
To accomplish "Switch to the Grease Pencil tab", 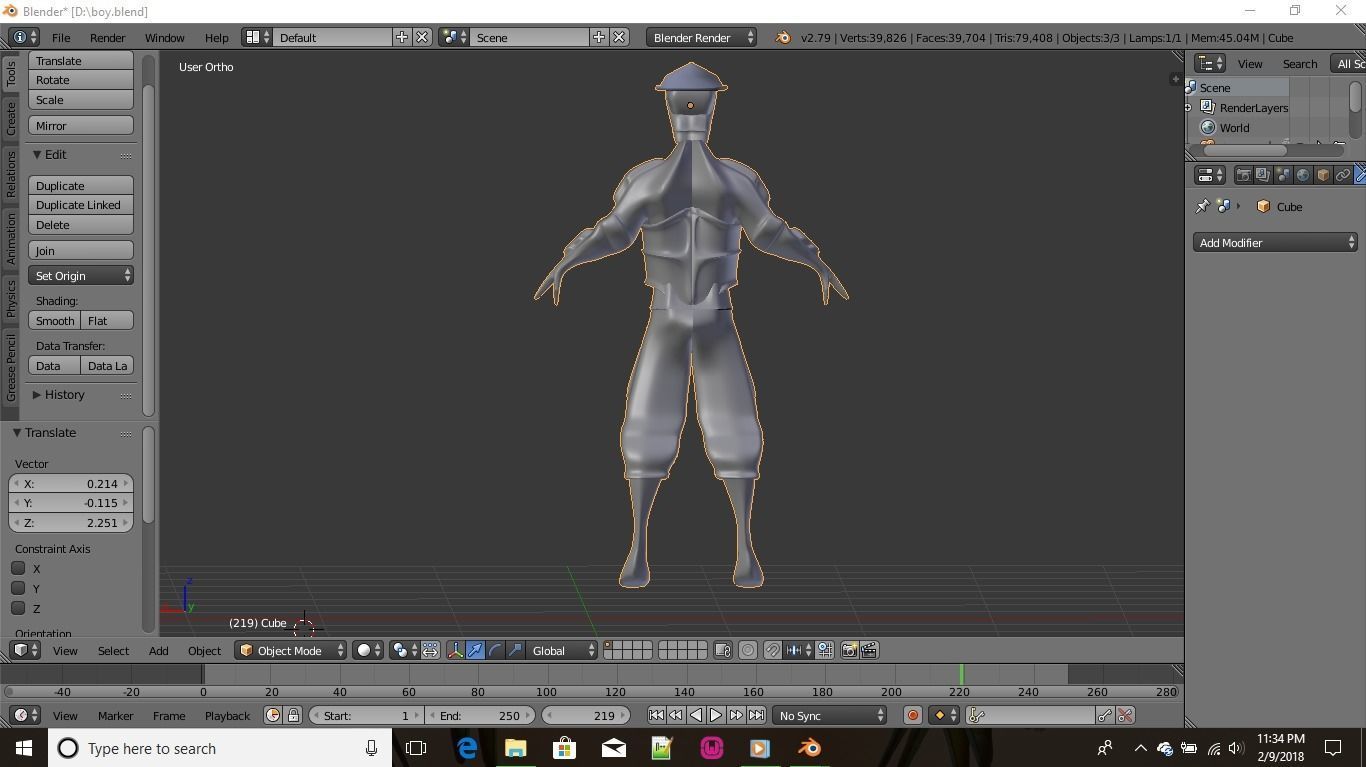I will point(10,368).
